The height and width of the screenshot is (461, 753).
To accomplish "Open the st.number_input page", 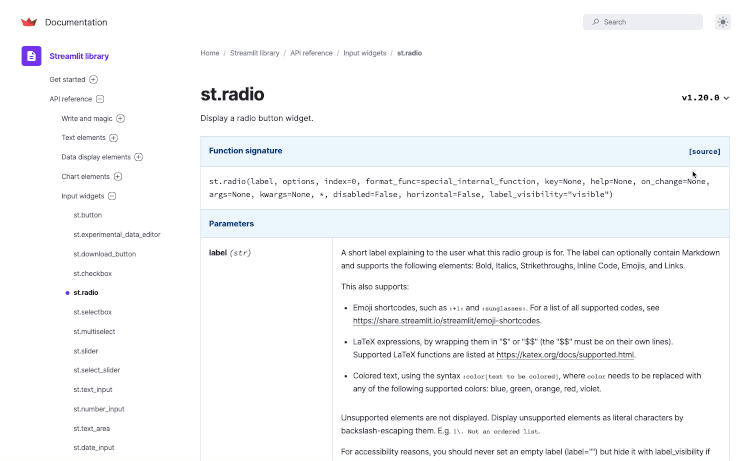I will tap(99, 409).
